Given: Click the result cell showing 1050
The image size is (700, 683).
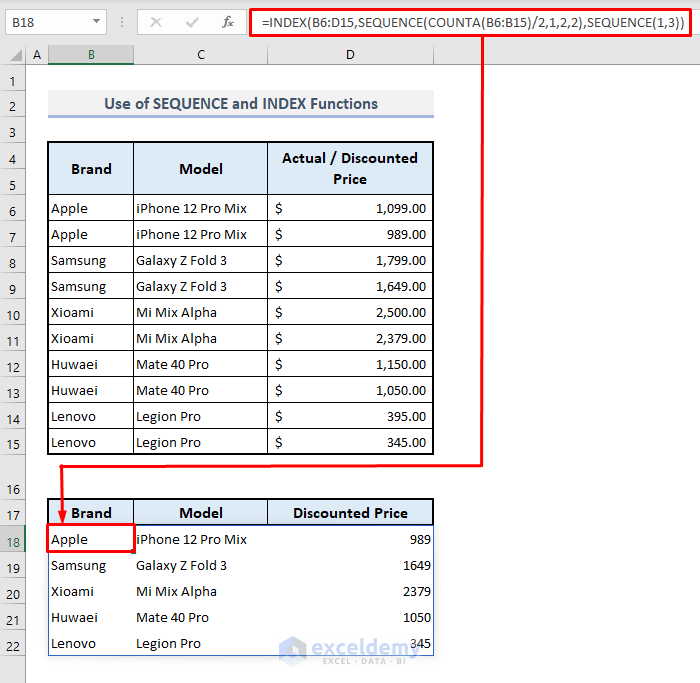Looking at the screenshot, I should tap(350, 617).
